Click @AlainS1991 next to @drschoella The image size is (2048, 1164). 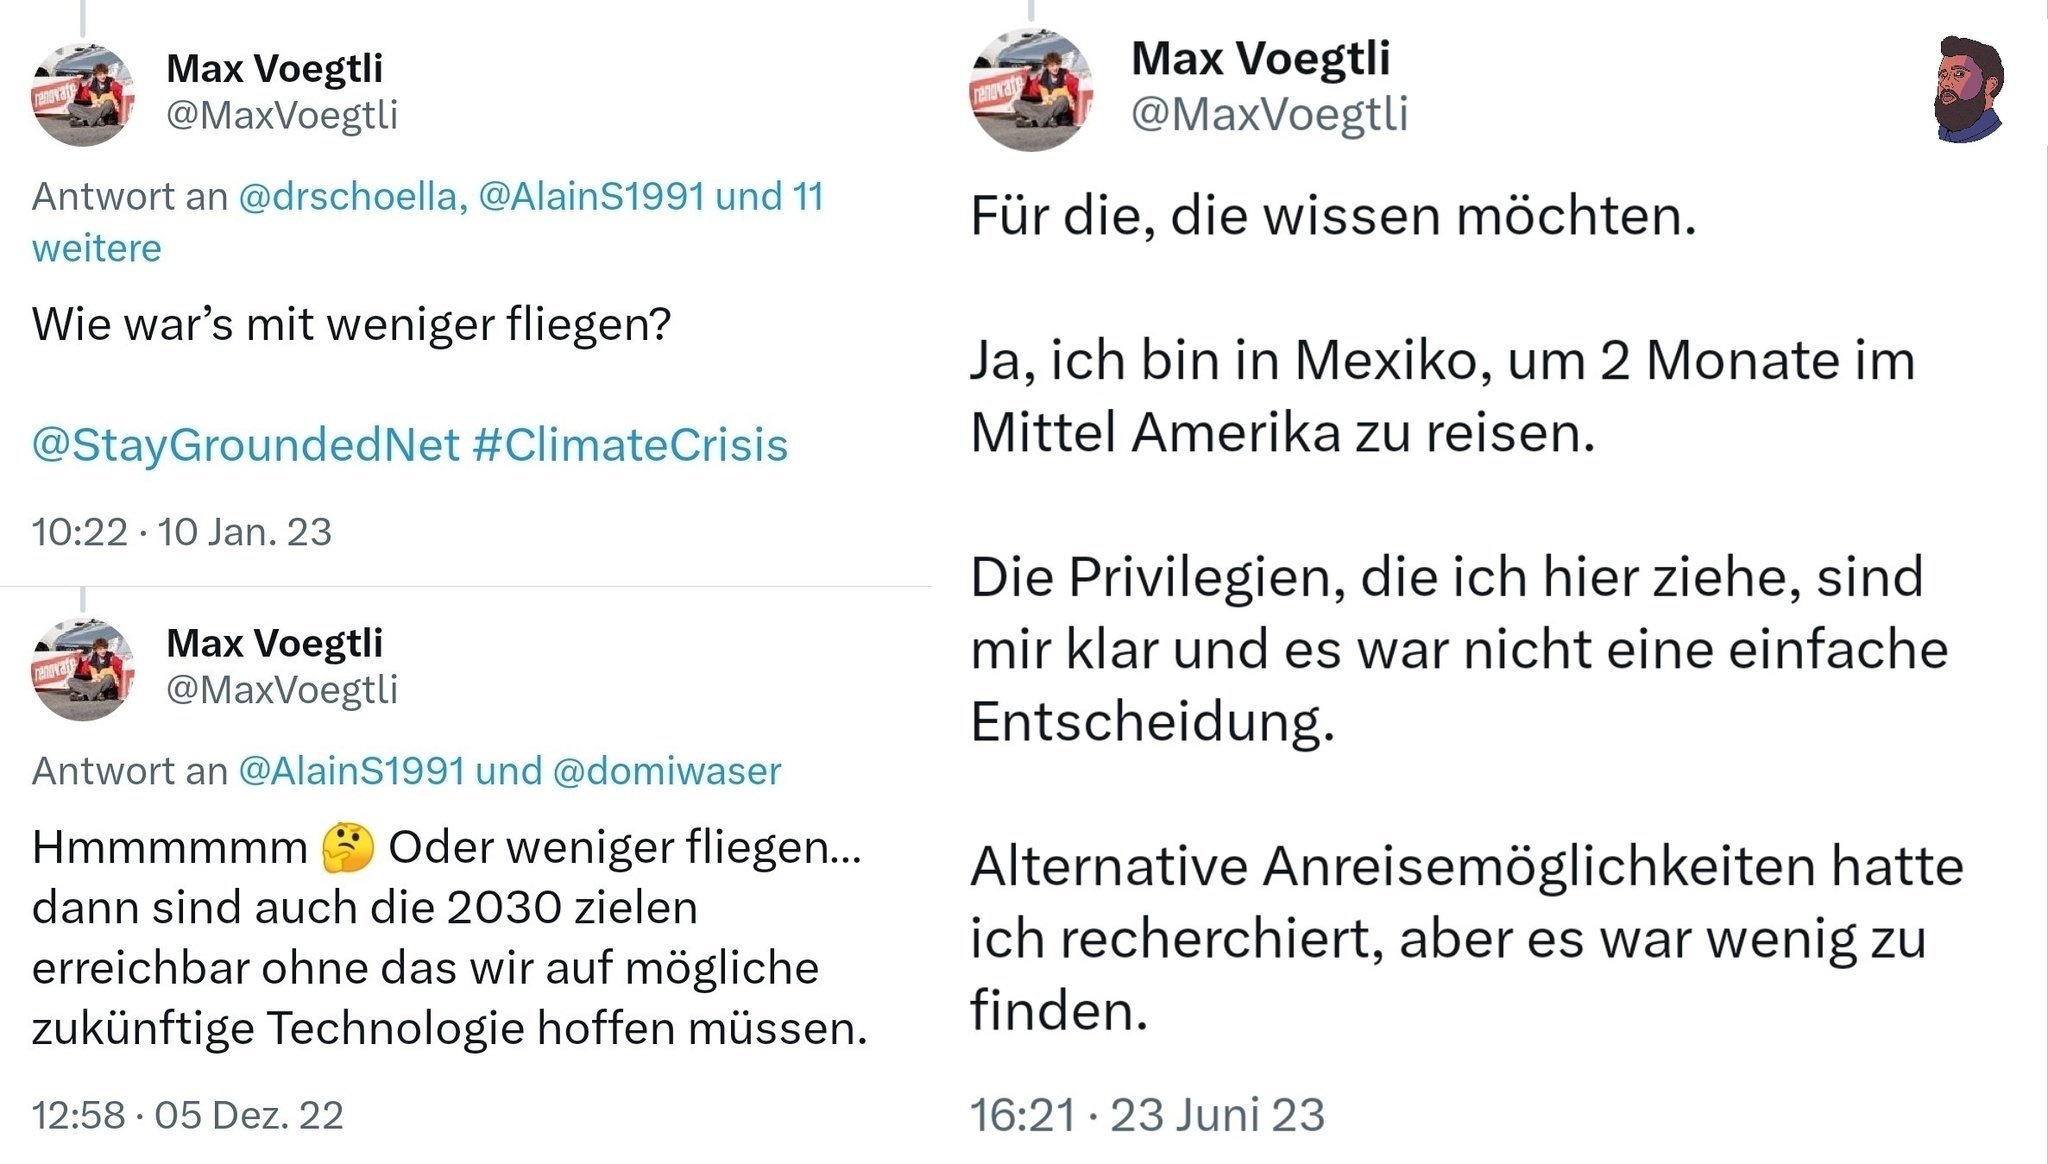591,196
